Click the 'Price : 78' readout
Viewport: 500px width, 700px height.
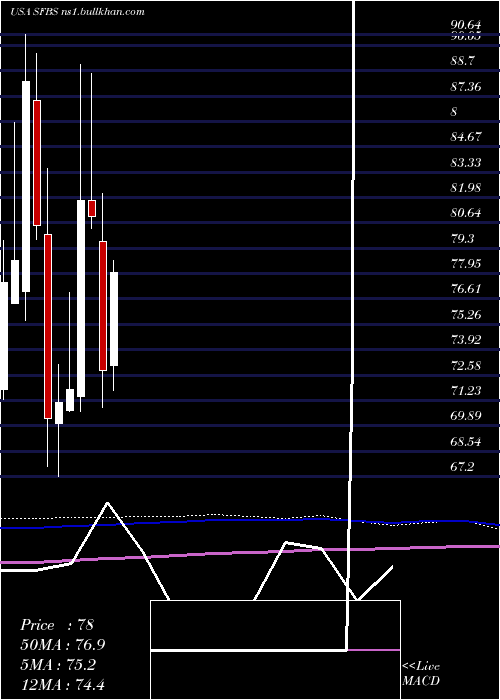coord(57,625)
